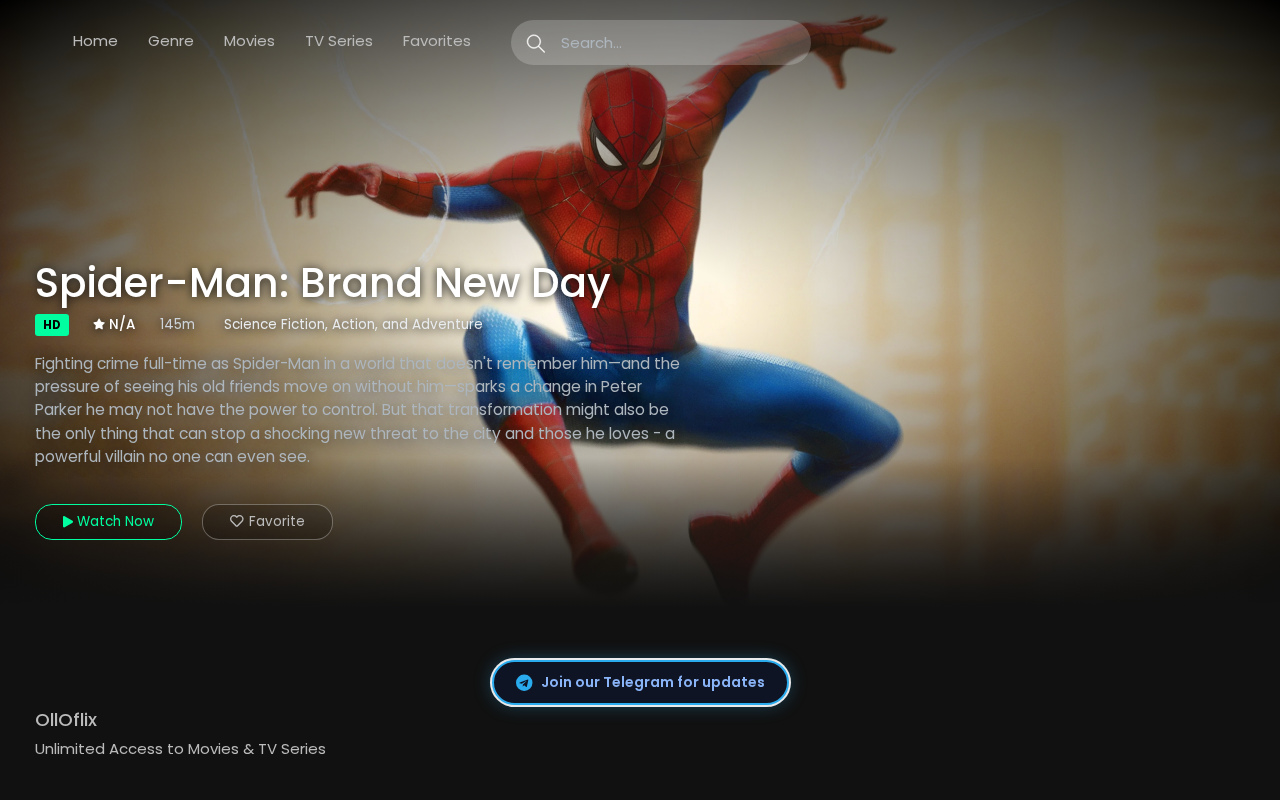Viewport: 1280px width, 800px height.
Task: Add Spider-Man to Favorite
Action: click(x=267, y=522)
